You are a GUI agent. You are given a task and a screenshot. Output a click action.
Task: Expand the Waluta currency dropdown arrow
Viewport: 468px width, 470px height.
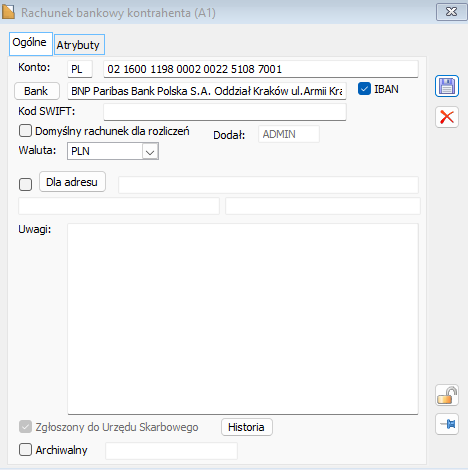tap(150, 152)
